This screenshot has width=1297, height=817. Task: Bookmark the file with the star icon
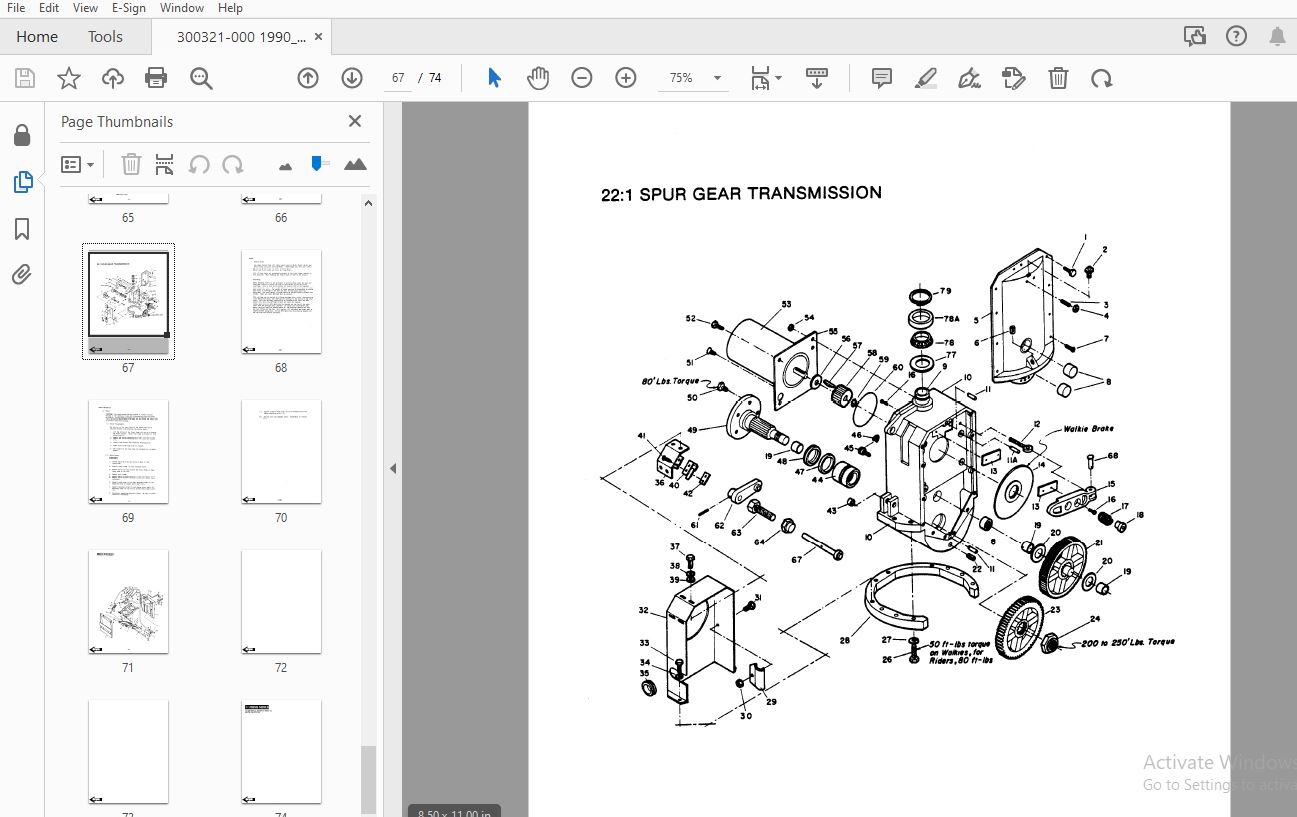[x=68, y=78]
